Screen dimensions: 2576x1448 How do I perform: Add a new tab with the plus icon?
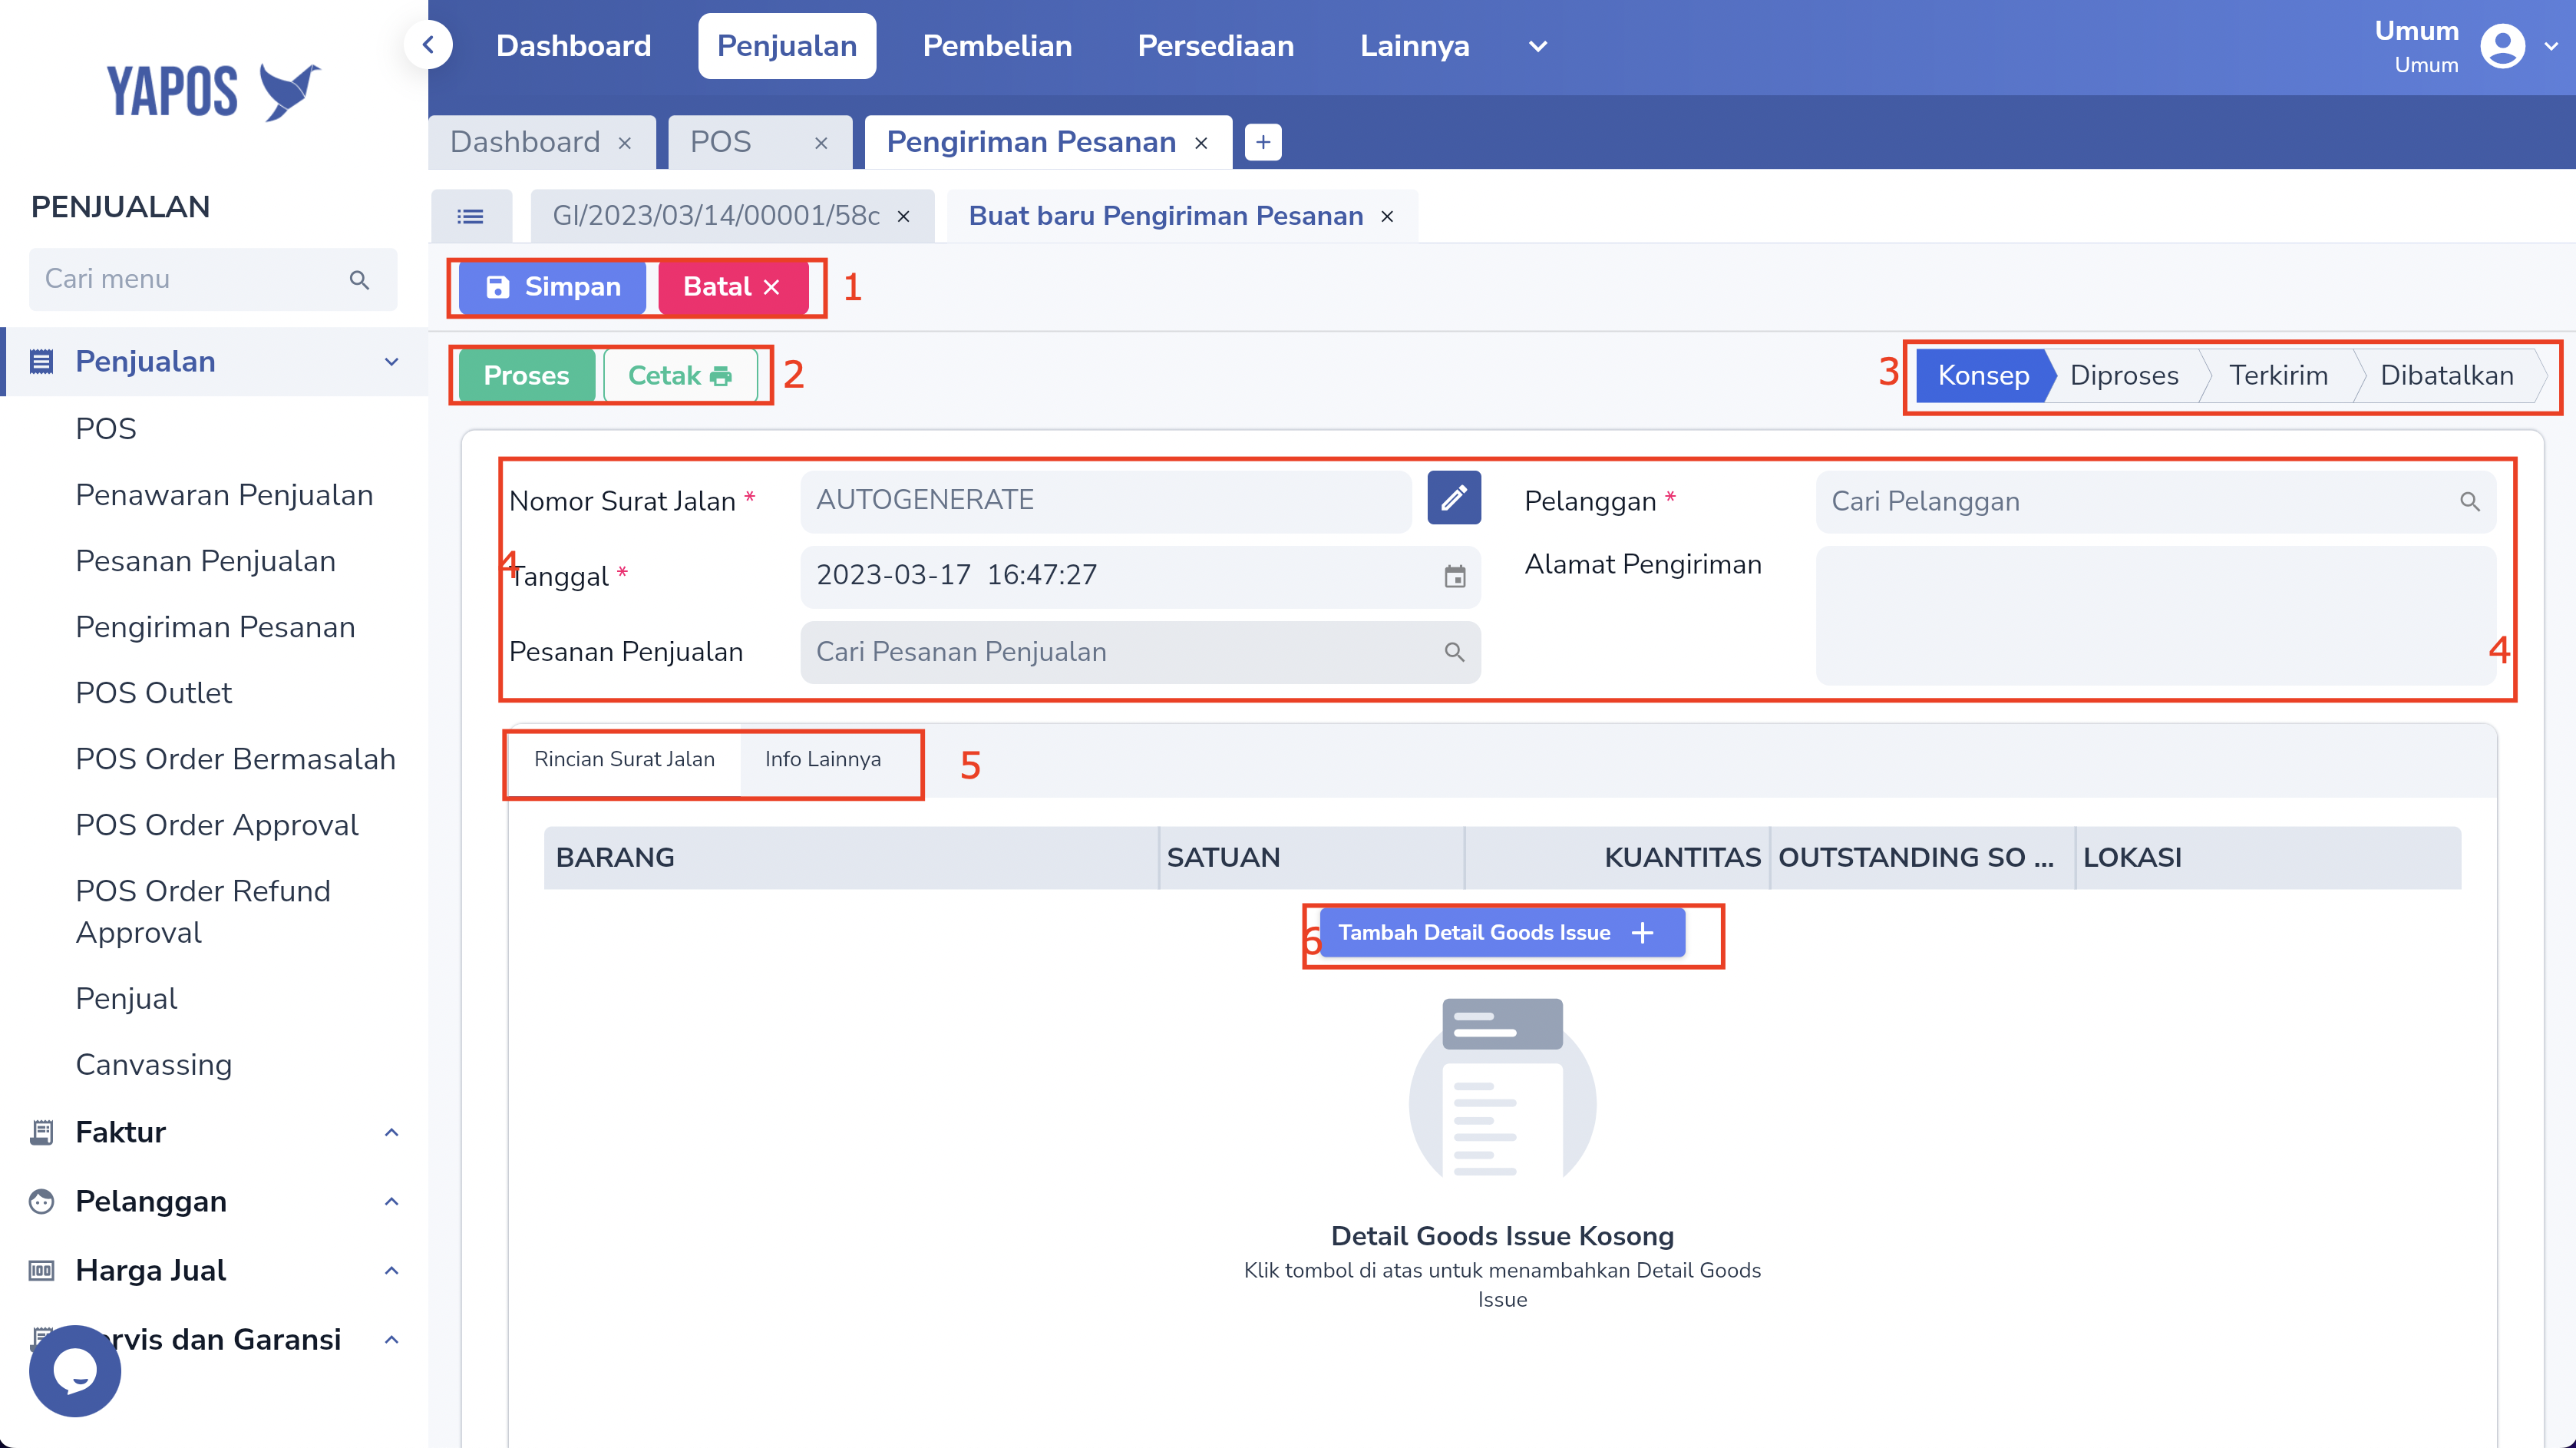(x=1263, y=142)
